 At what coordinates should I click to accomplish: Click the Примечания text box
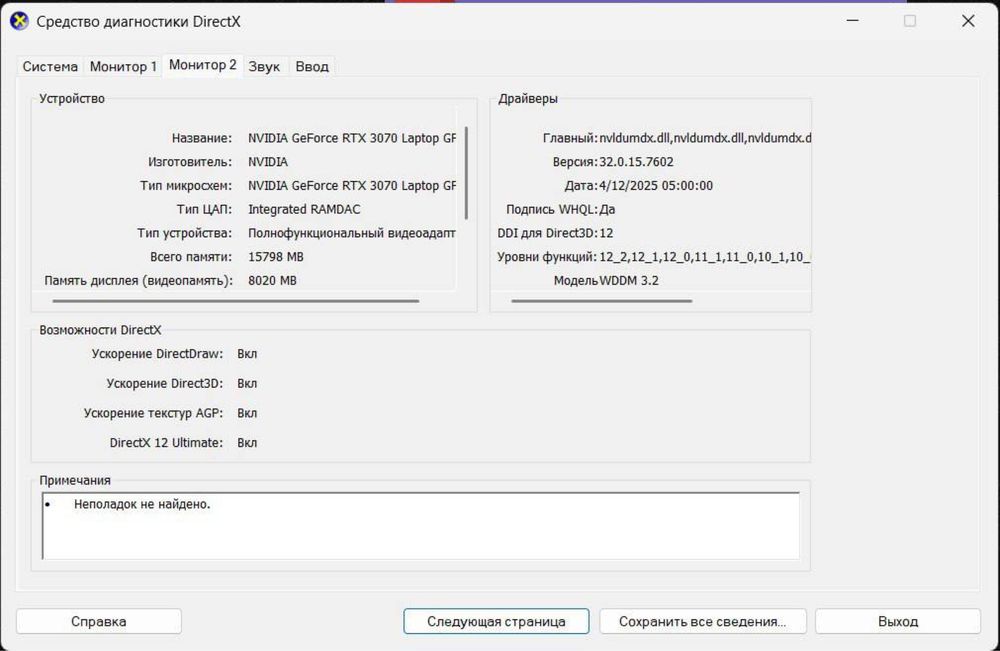coord(421,526)
